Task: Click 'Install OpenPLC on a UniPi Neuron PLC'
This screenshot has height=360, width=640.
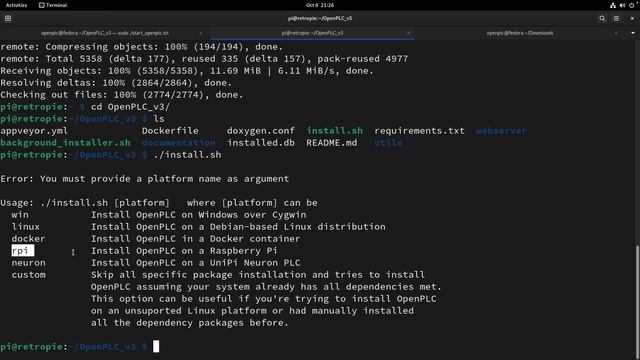Action: (x=196, y=262)
